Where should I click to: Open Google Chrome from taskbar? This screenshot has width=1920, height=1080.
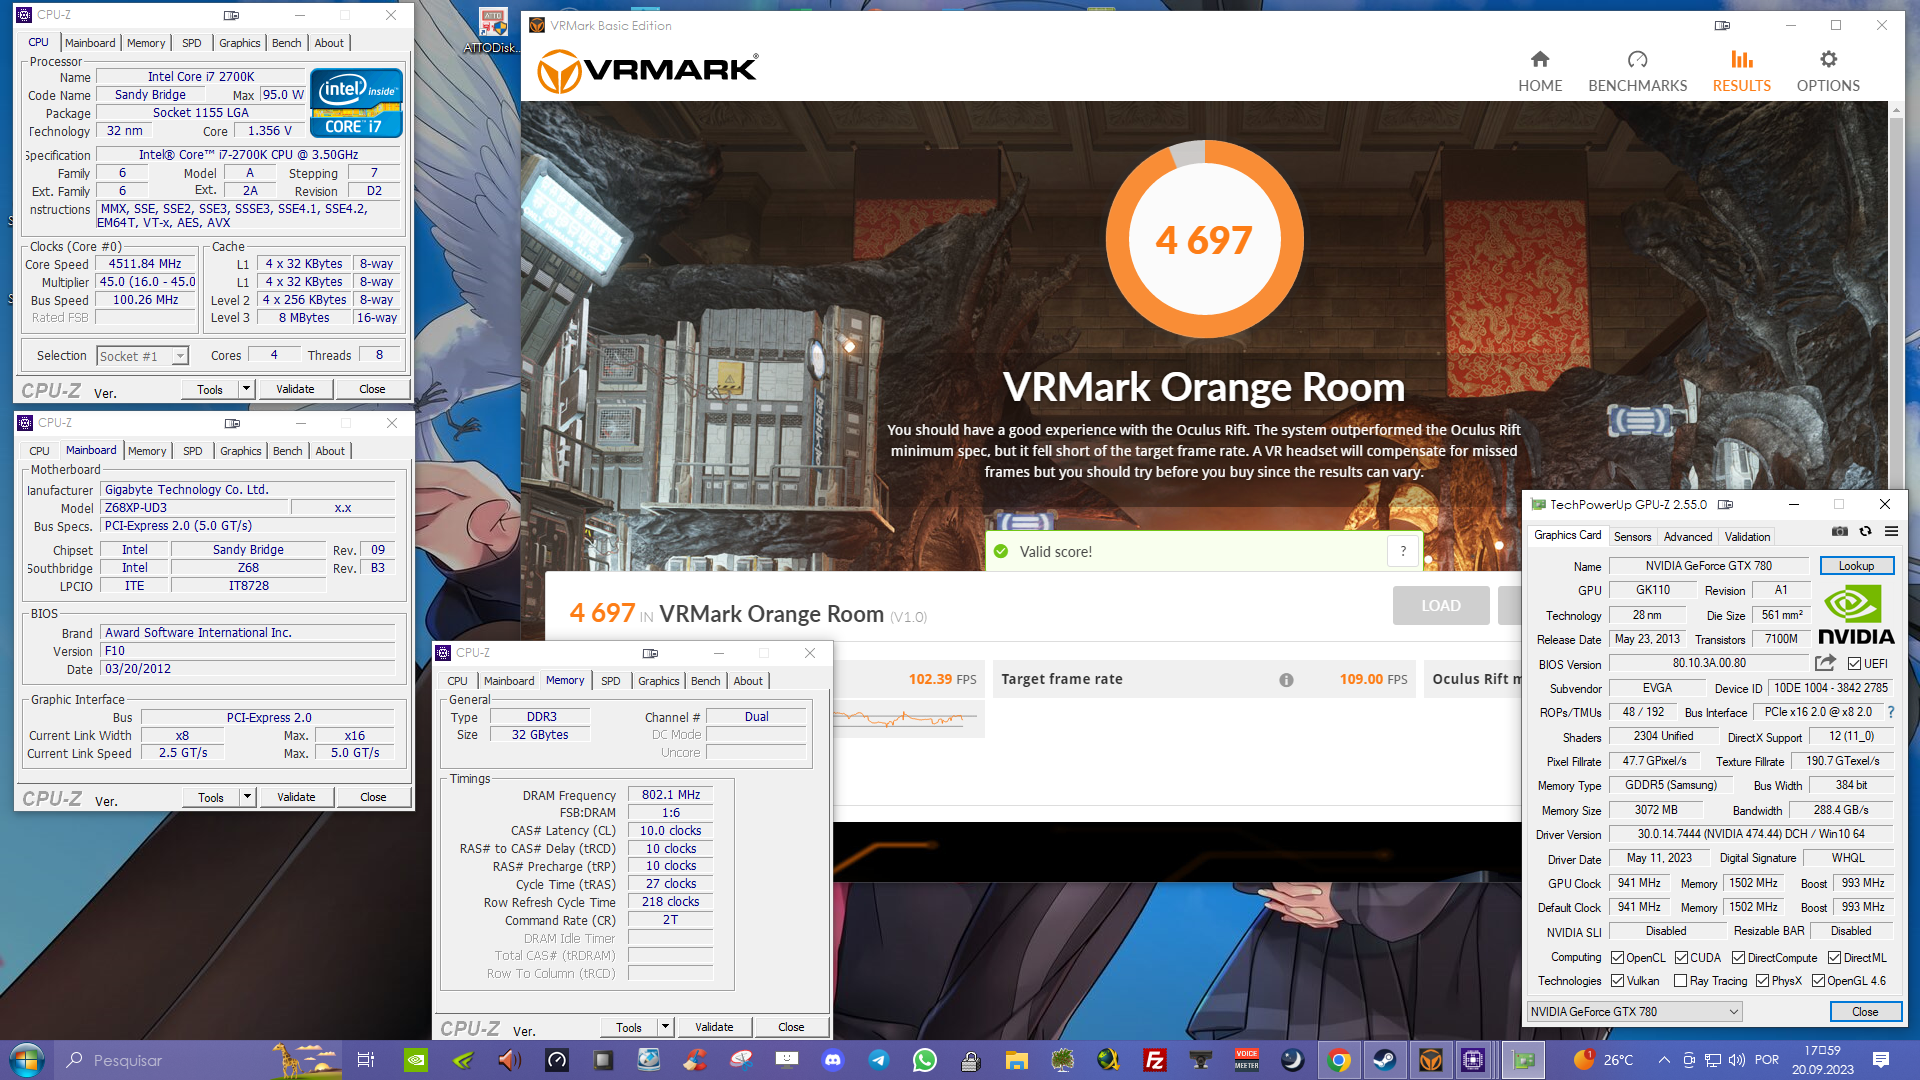(1339, 1060)
